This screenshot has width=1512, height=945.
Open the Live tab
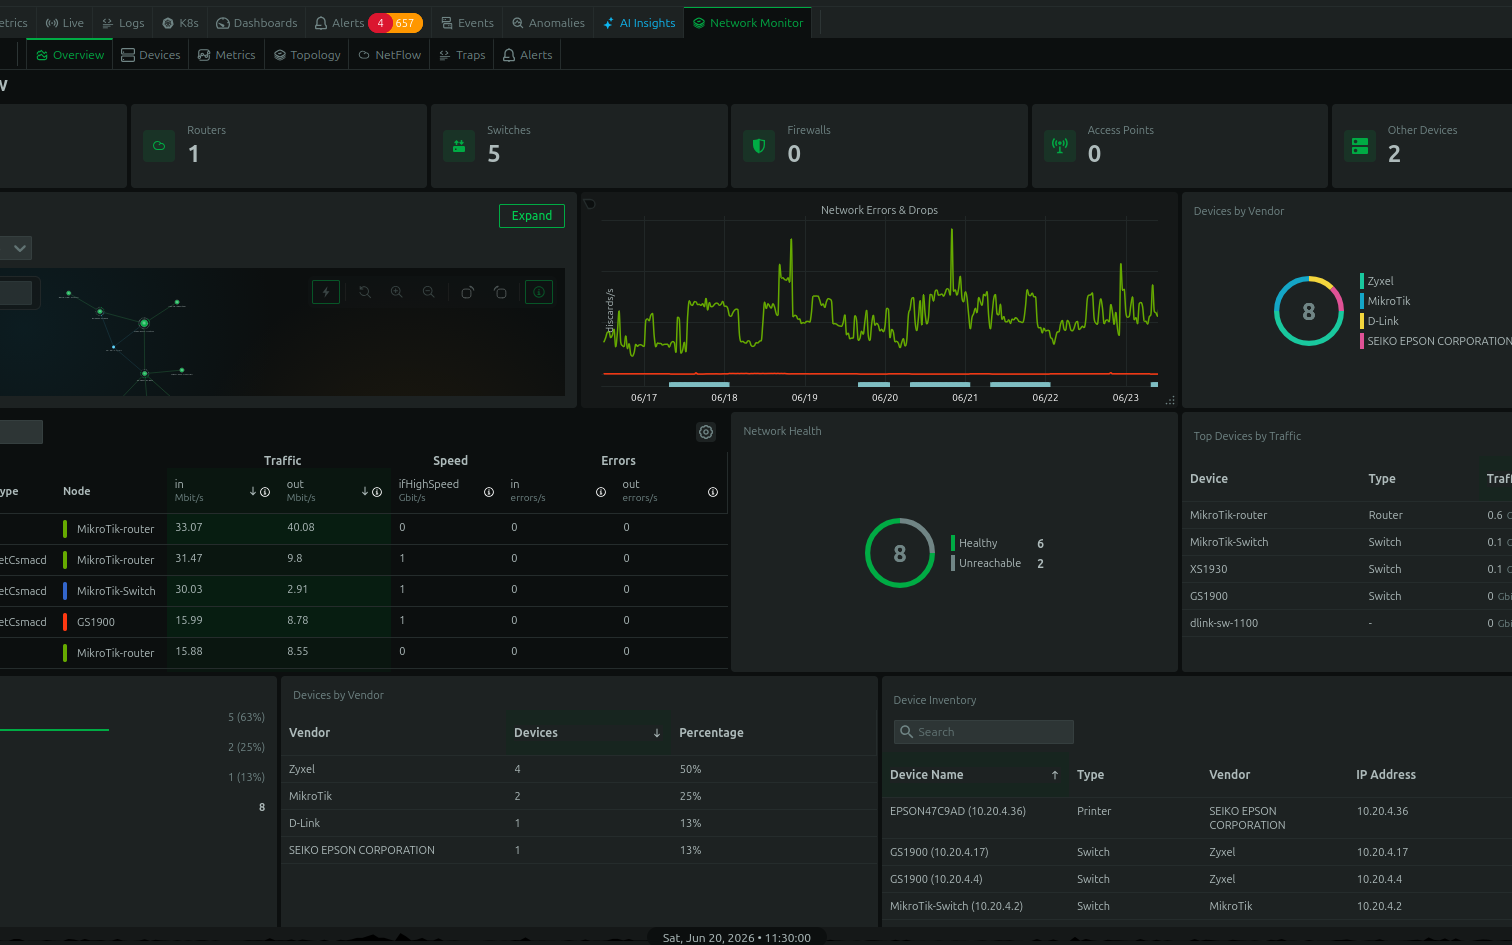[x=65, y=23]
